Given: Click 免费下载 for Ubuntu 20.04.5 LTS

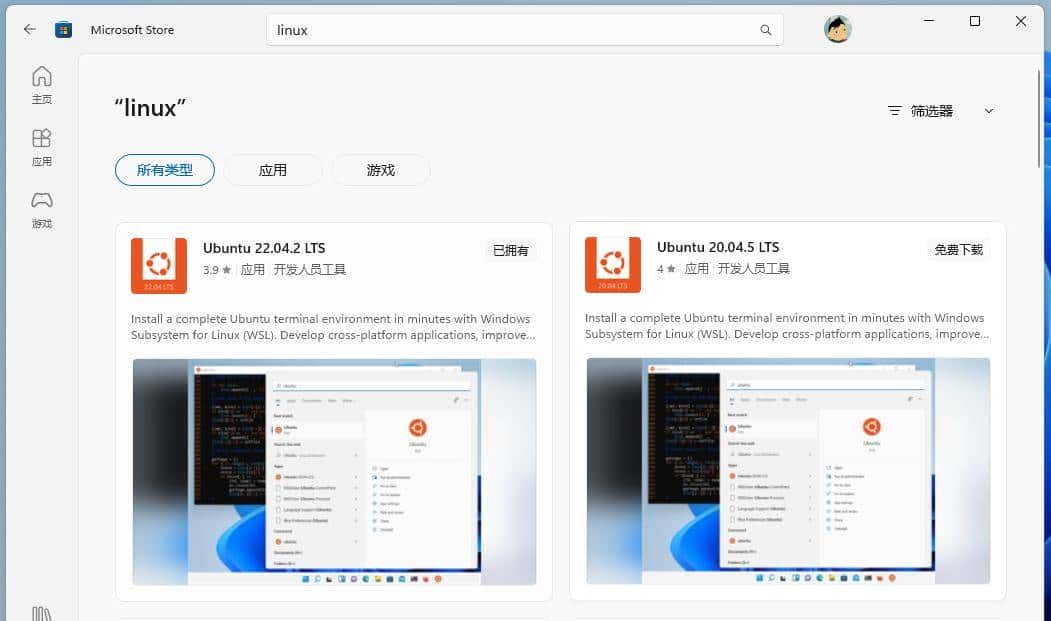Looking at the screenshot, I should pos(957,250).
